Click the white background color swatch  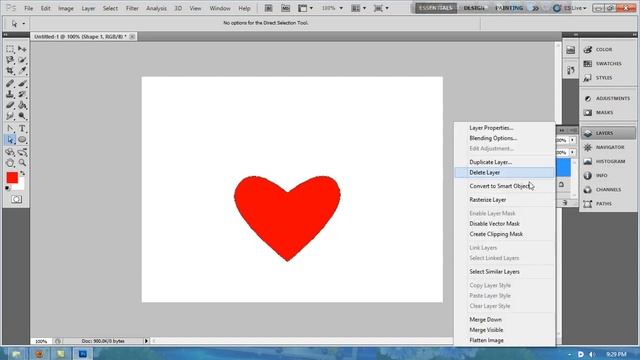pos(20,186)
